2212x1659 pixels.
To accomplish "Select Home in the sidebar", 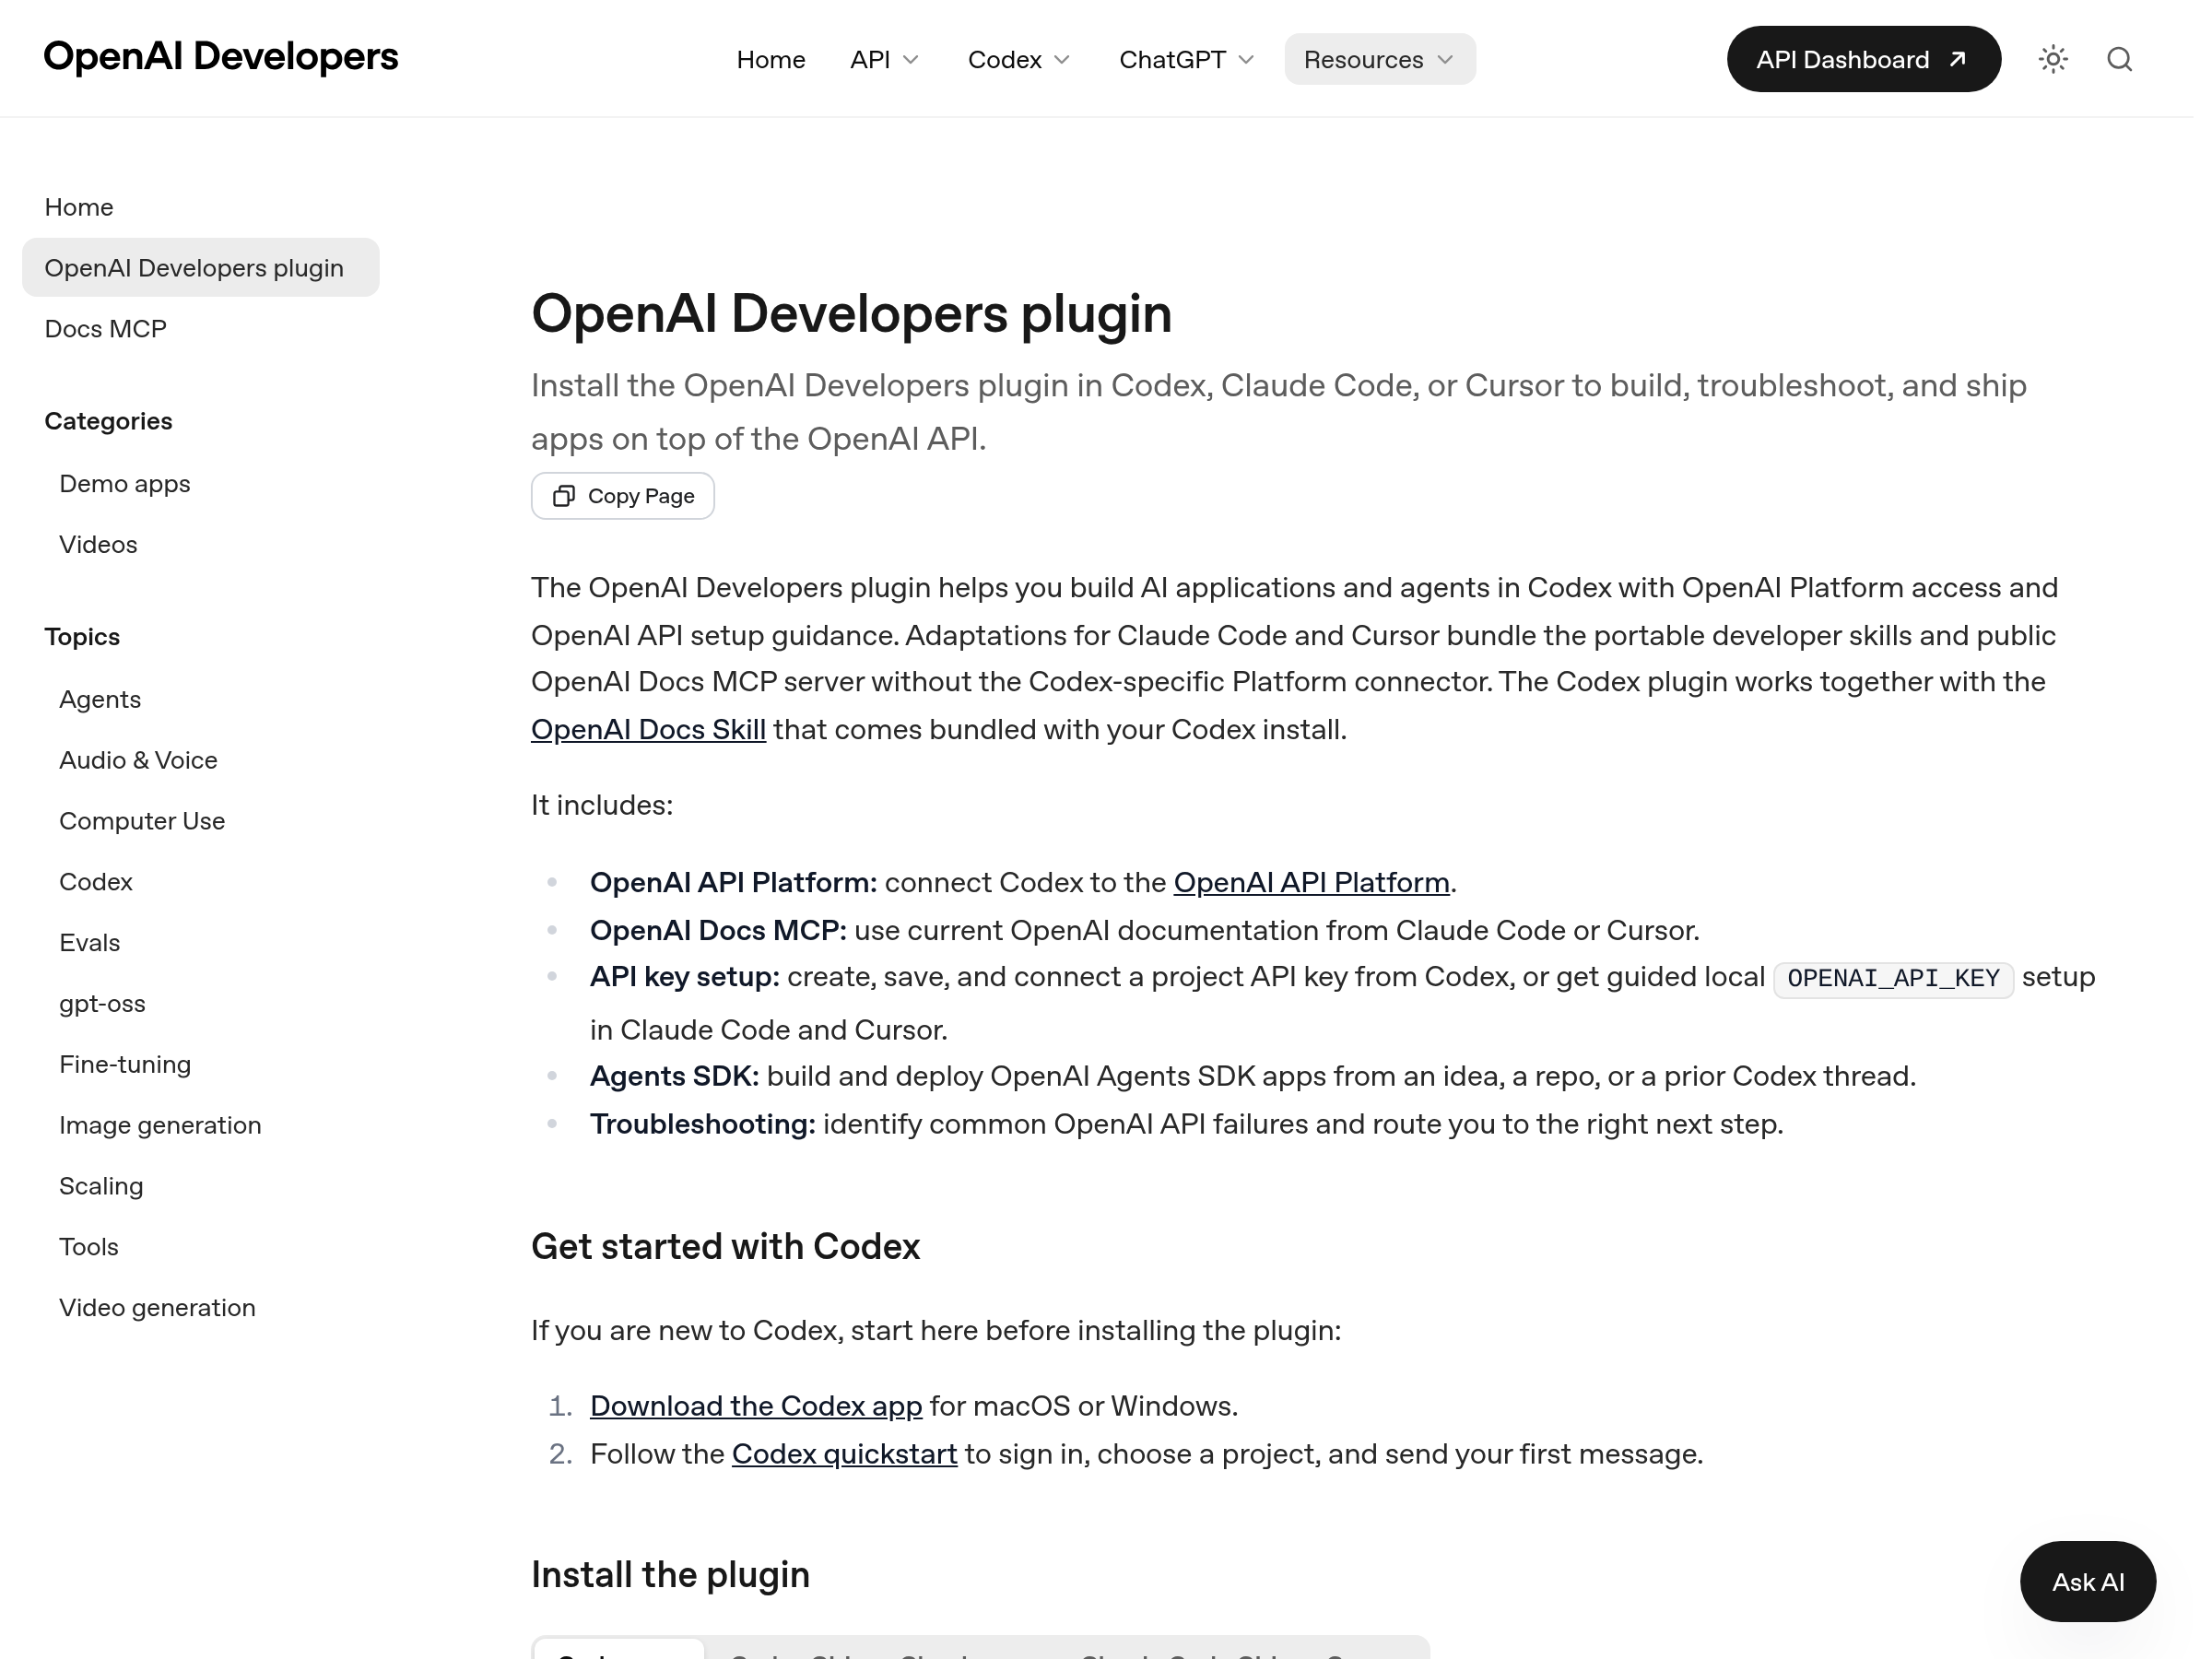I will tap(79, 207).
